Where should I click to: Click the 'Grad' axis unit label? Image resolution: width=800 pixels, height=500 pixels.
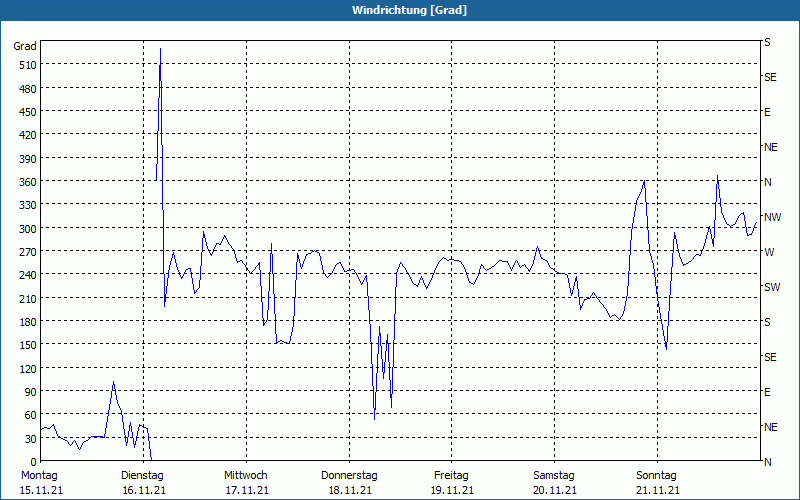pyautogui.click(x=25, y=46)
